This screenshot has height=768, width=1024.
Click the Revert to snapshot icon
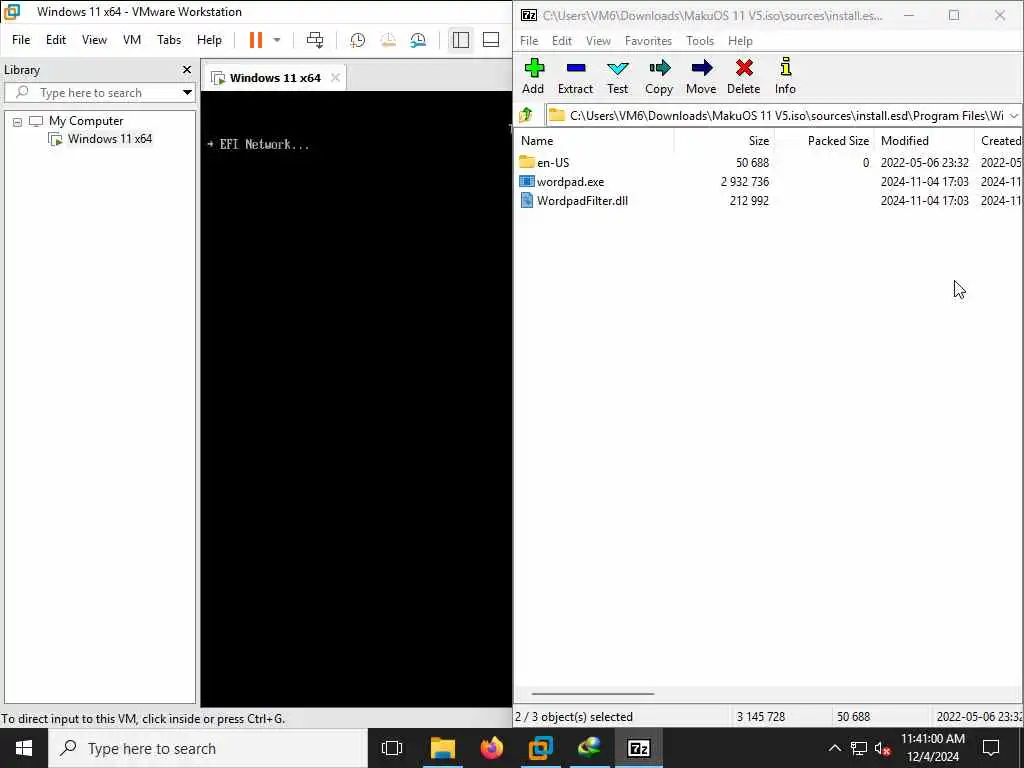(x=388, y=40)
